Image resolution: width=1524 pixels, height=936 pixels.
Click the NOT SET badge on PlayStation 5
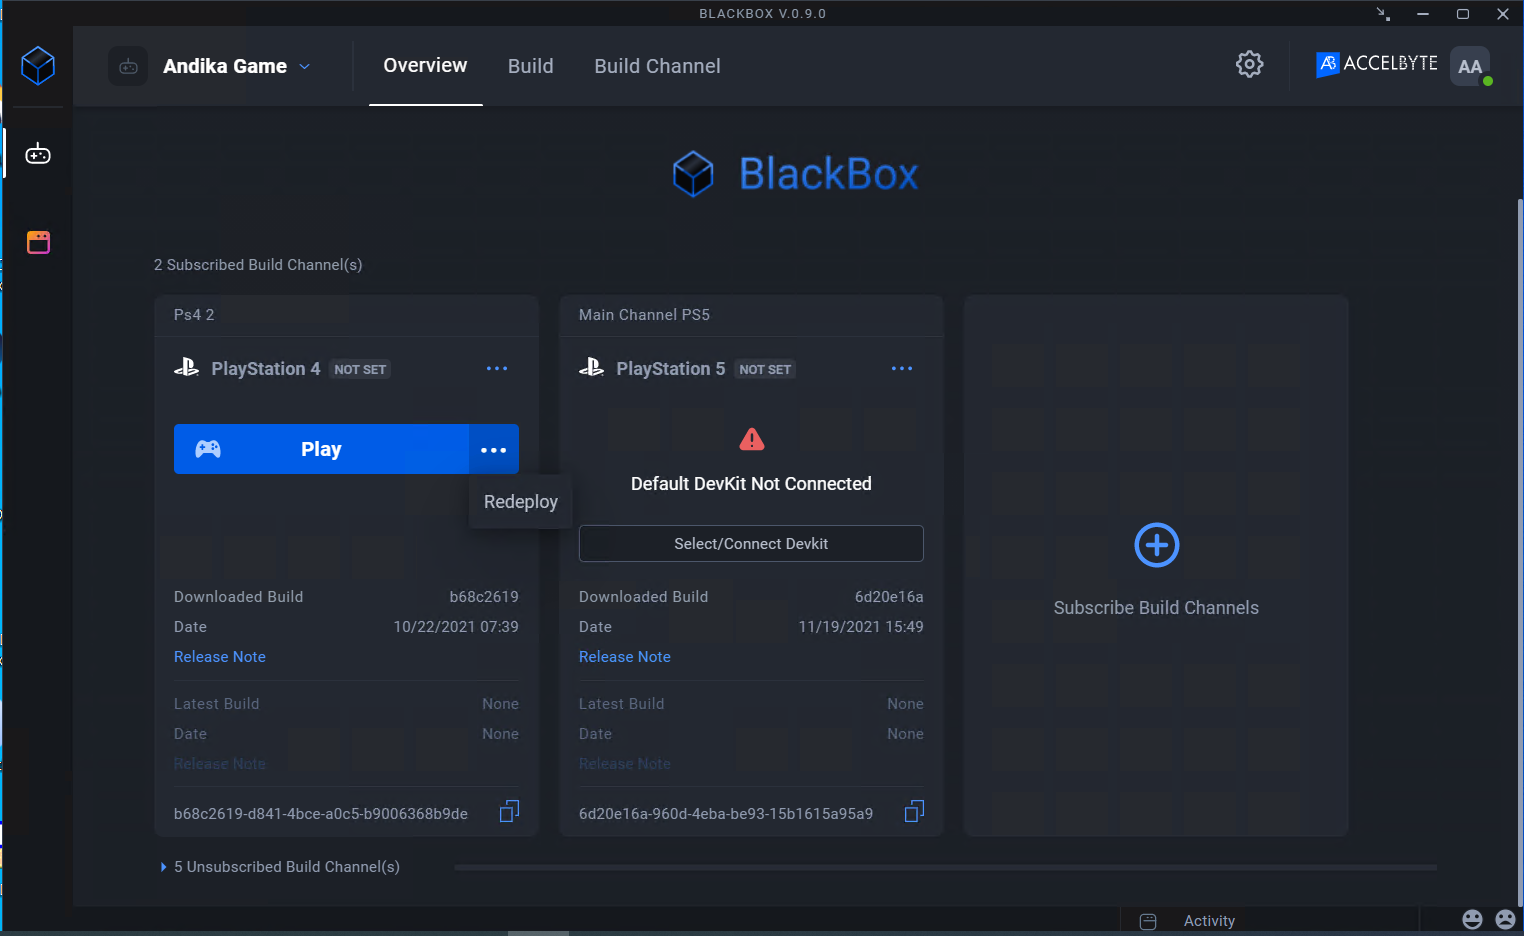[x=765, y=369]
